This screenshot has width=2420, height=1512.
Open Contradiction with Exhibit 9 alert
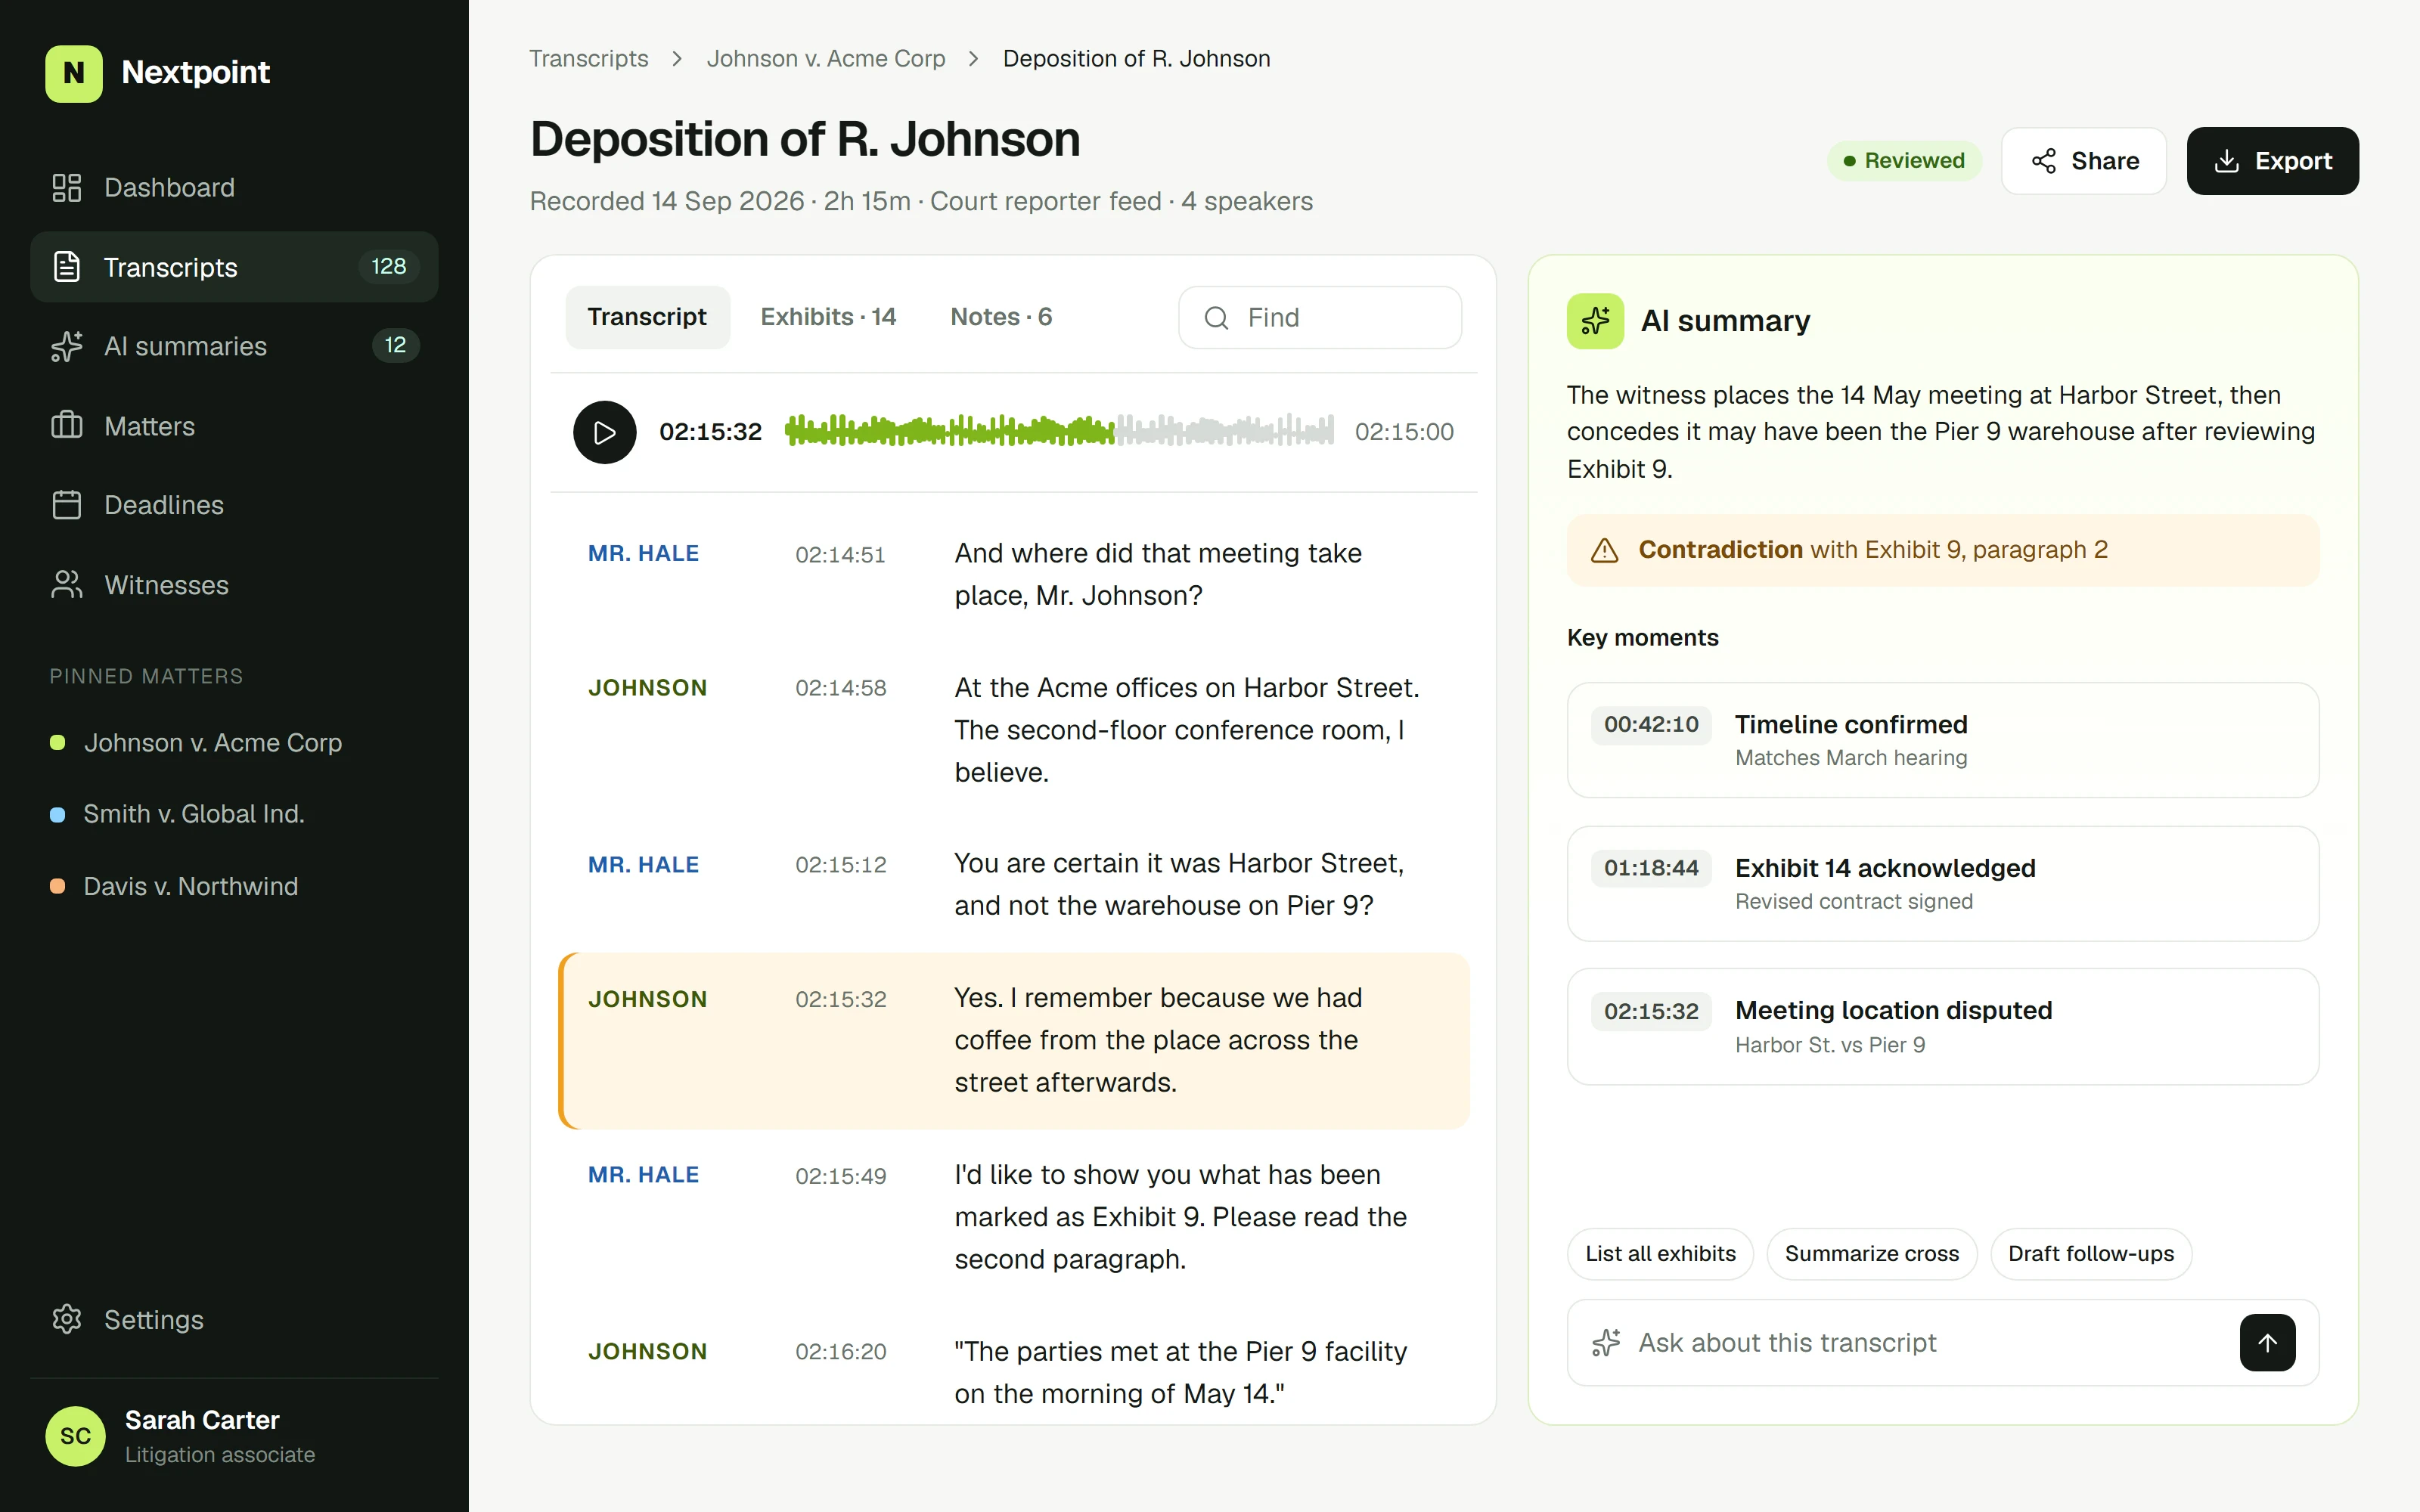tap(1942, 550)
